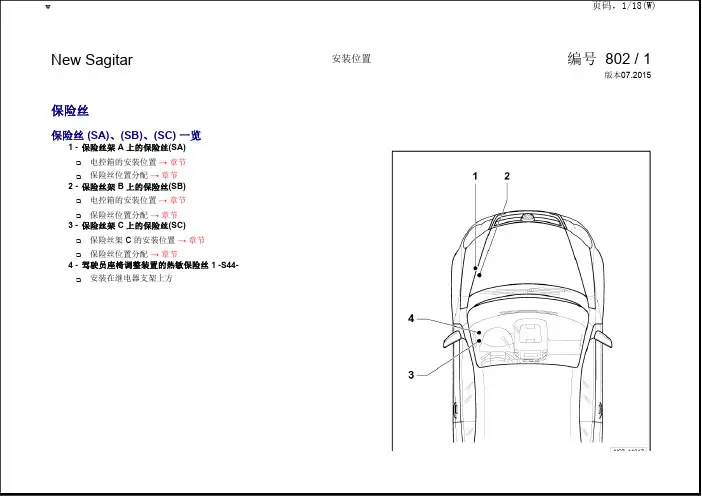The width and height of the screenshot is (702, 496).
Task: Click the small W icon in top-left corner
Action: [x=50, y=7]
